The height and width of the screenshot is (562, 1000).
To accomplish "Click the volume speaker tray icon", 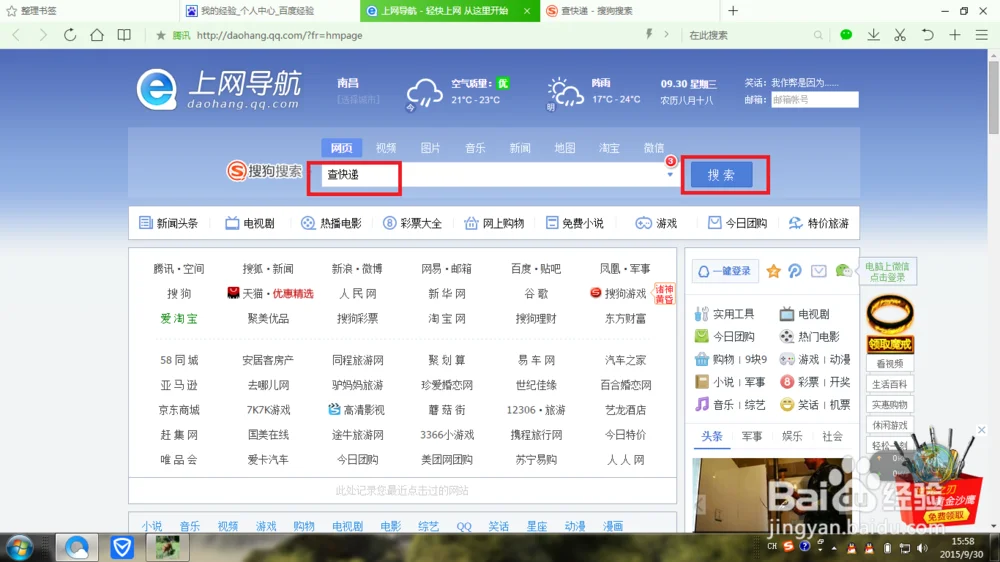I will click(922, 548).
